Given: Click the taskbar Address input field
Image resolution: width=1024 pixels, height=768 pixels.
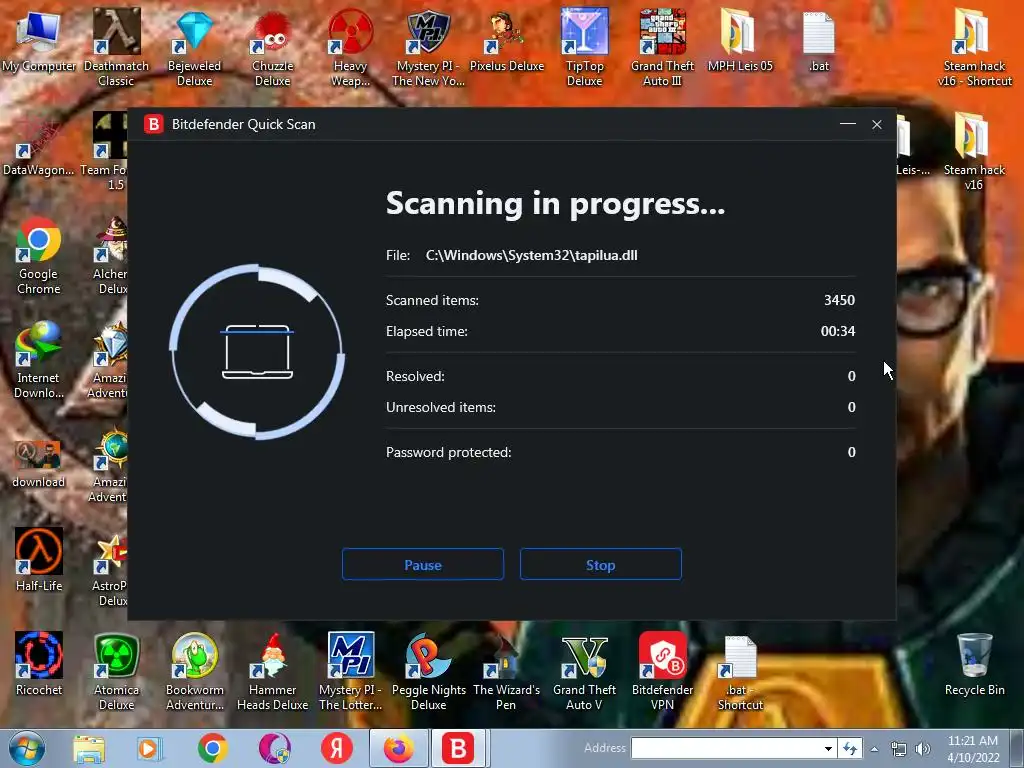Looking at the screenshot, I should tap(725, 748).
